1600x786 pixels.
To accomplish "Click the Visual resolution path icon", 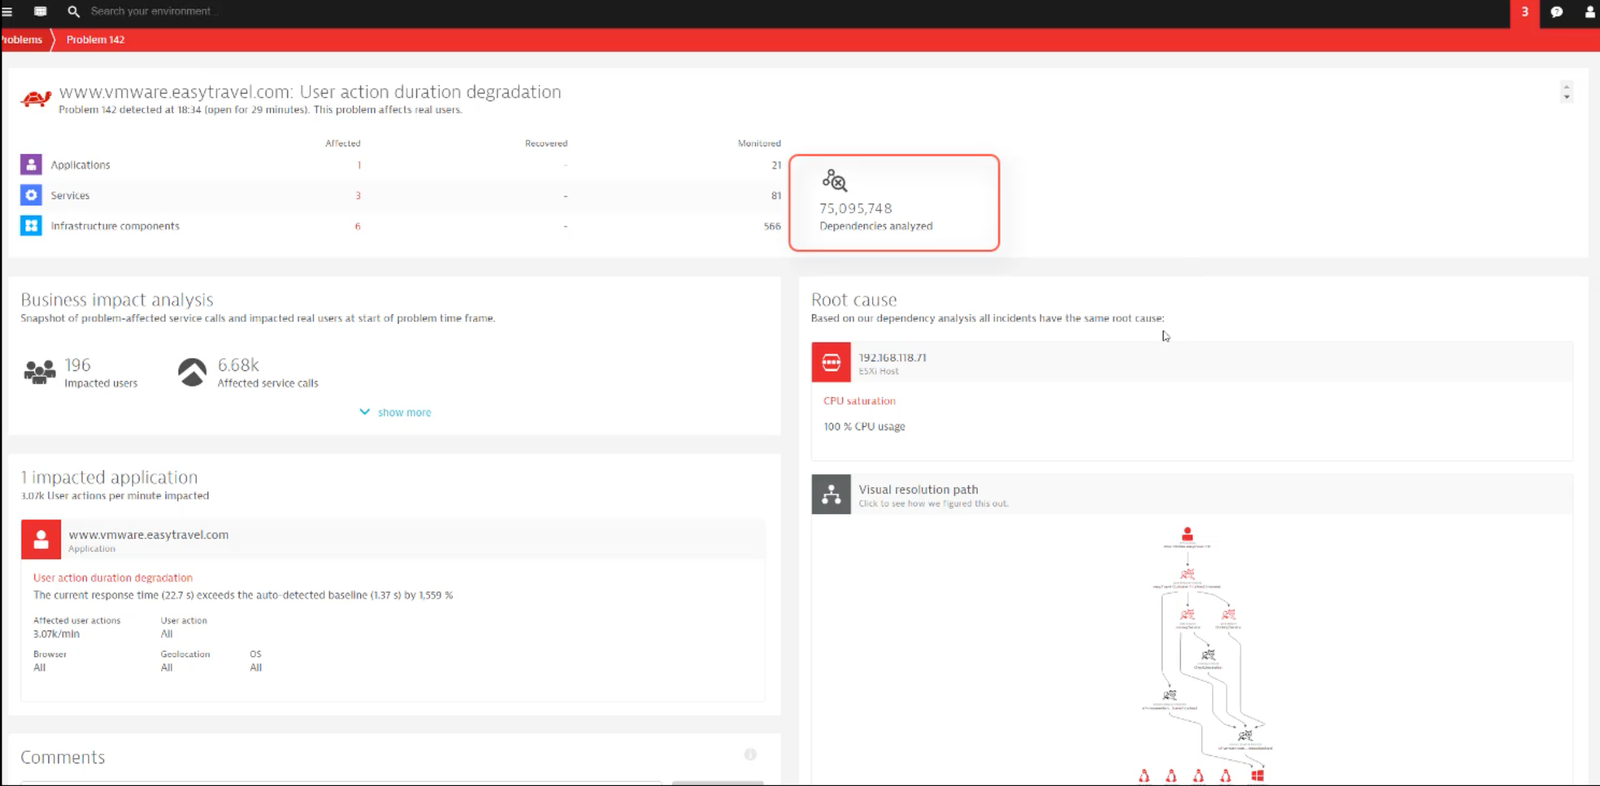I will pyautogui.click(x=831, y=494).
